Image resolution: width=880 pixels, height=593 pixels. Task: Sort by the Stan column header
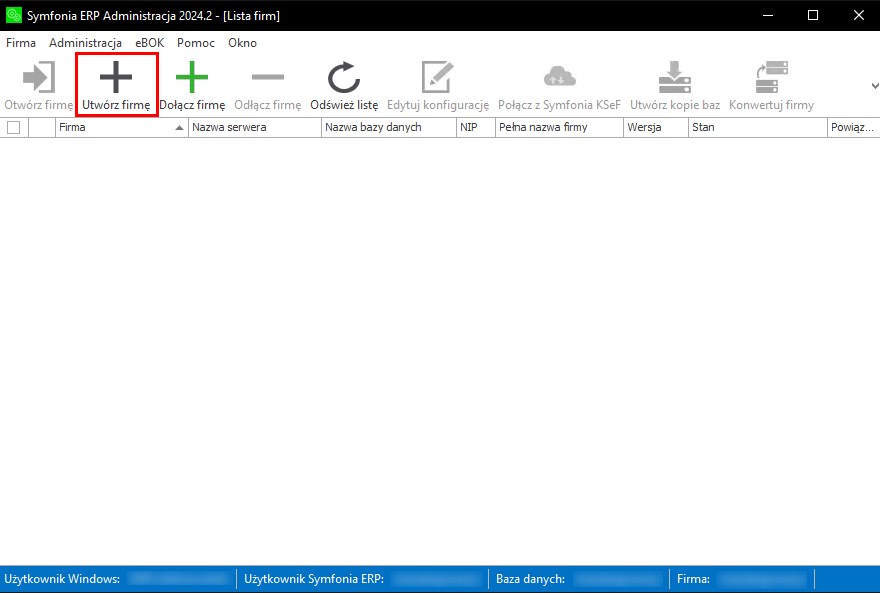point(758,127)
